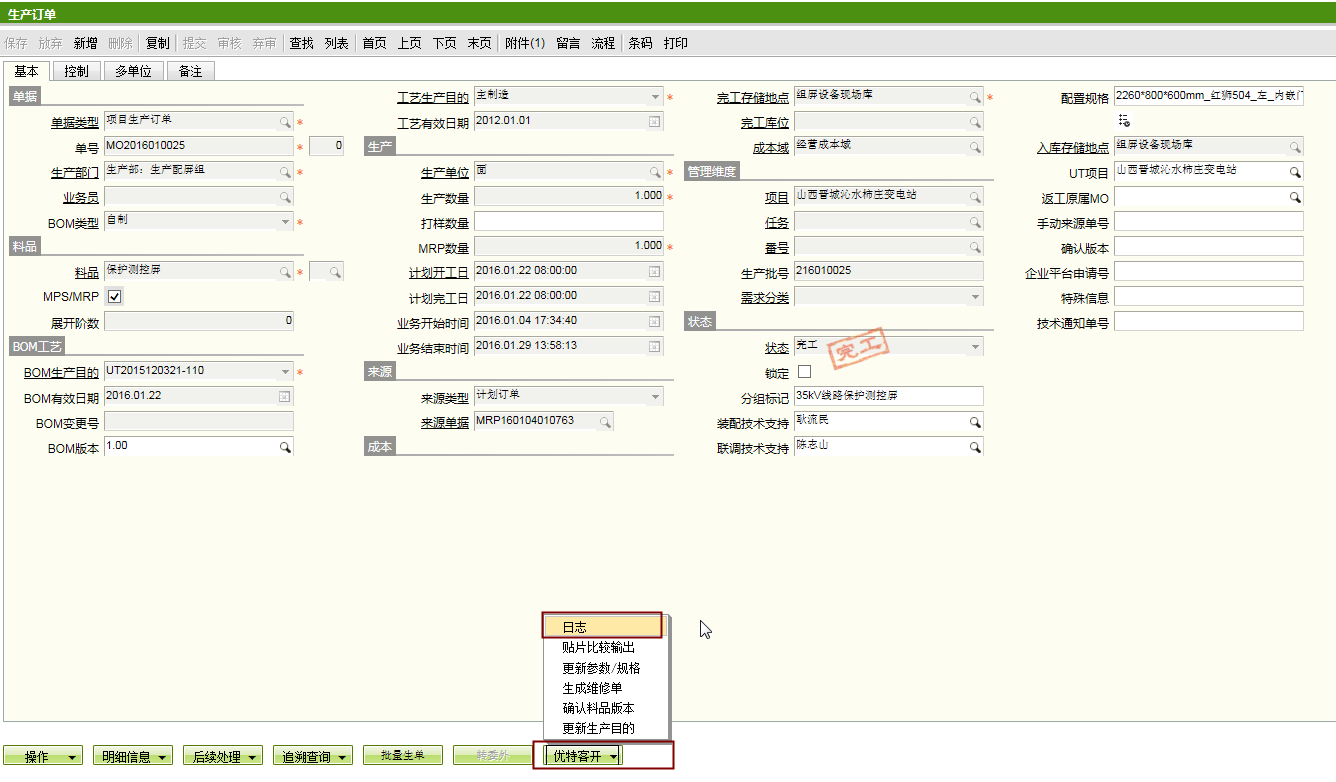Screen dimensions: 1336x782
Task: Select 日志 from the popup menu
Action: [602, 627]
